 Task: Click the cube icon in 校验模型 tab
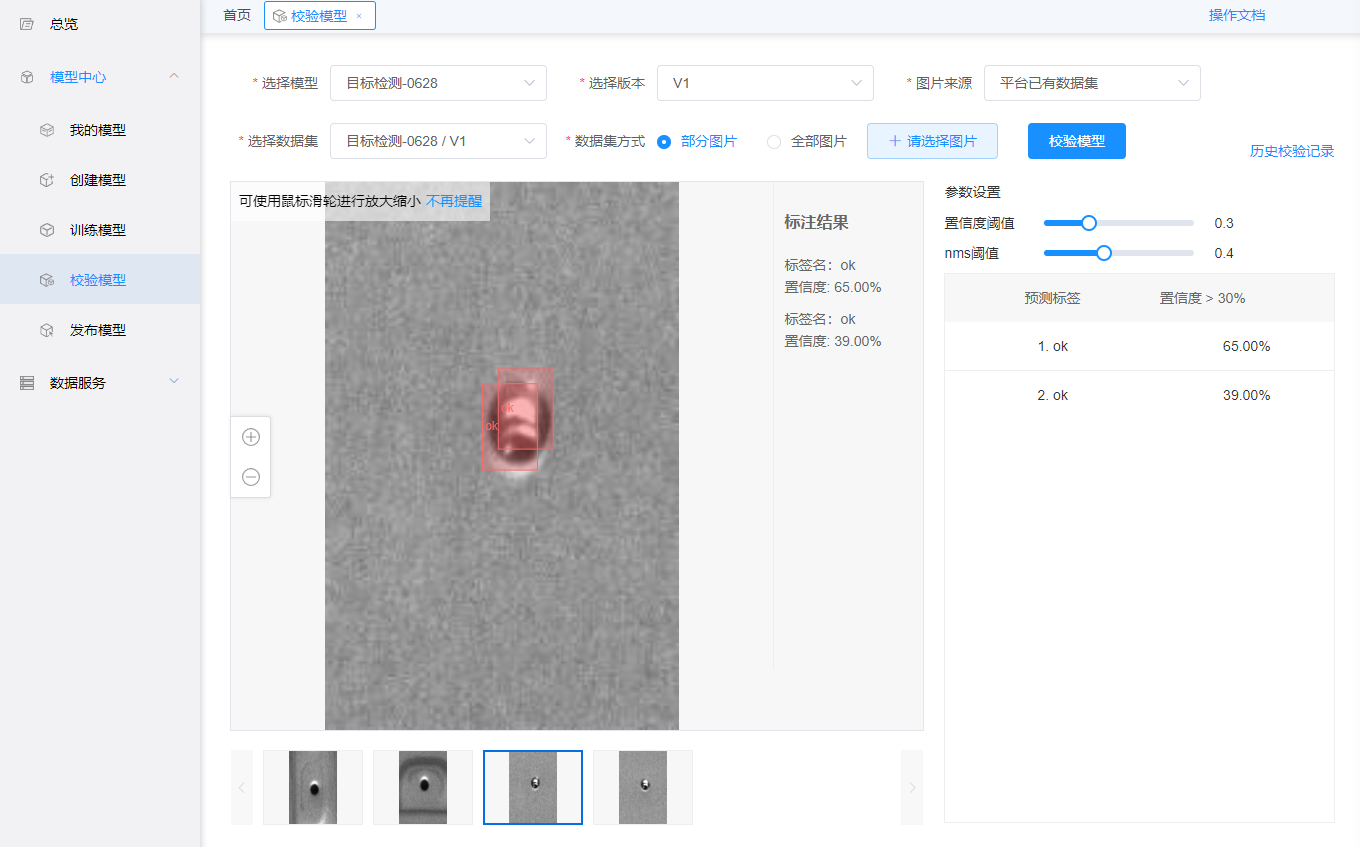click(280, 16)
